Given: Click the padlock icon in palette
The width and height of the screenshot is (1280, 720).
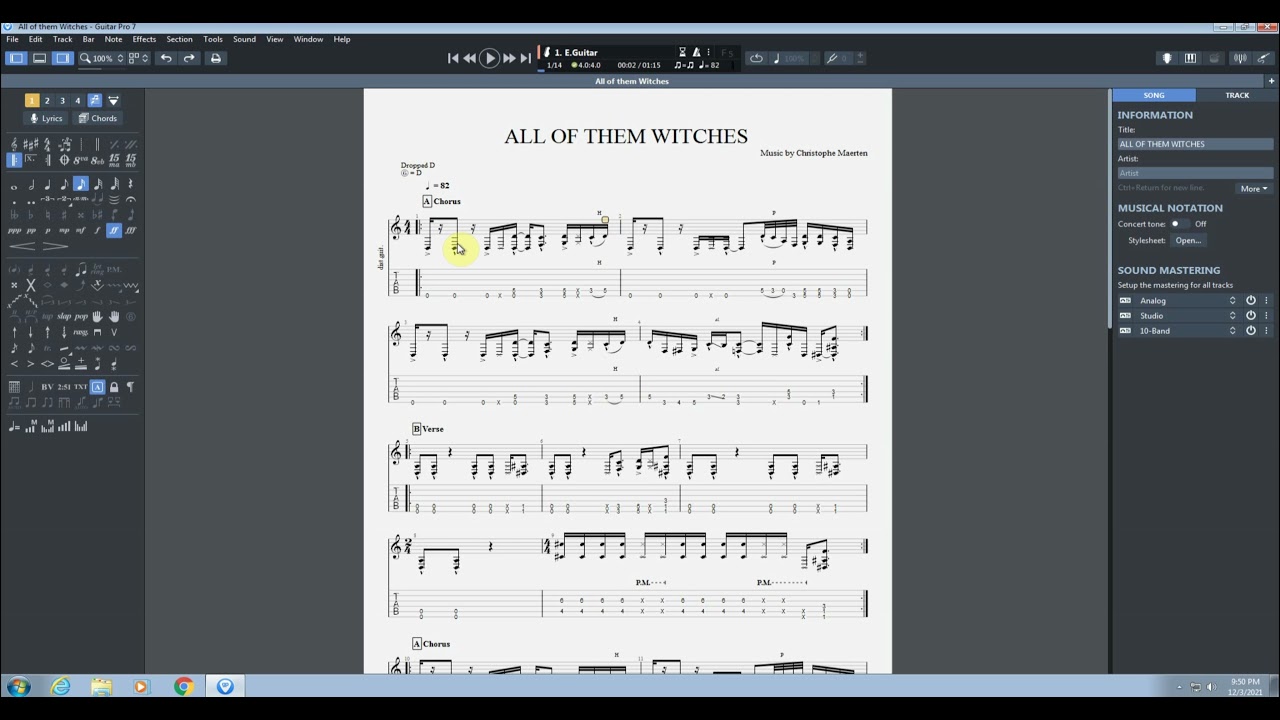Looking at the screenshot, I should coord(114,386).
